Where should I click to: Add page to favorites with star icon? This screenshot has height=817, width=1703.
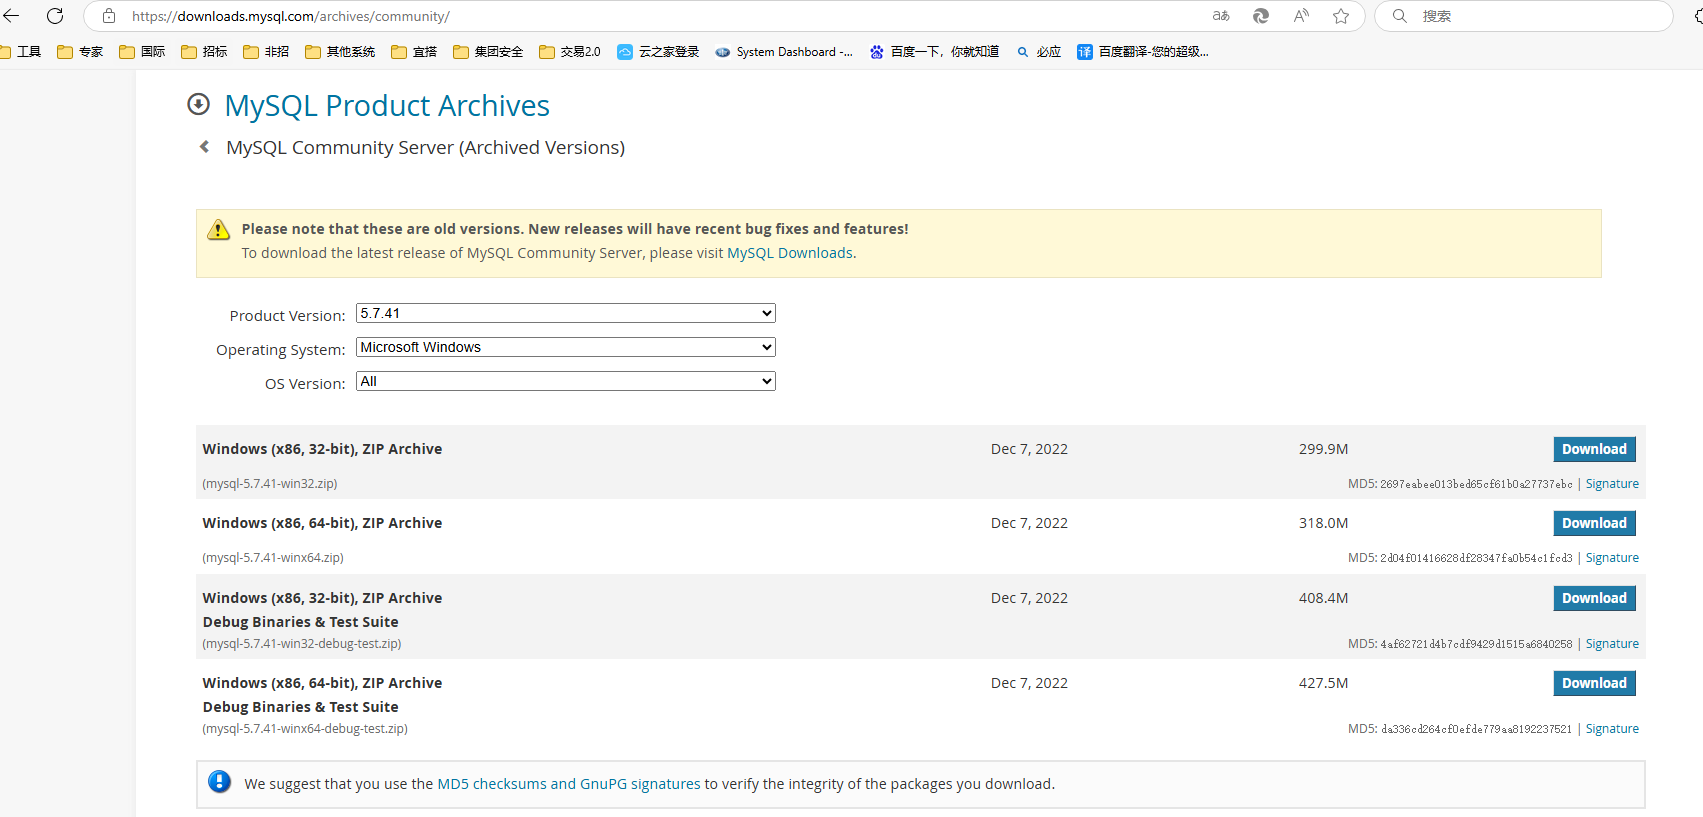click(x=1341, y=16)
